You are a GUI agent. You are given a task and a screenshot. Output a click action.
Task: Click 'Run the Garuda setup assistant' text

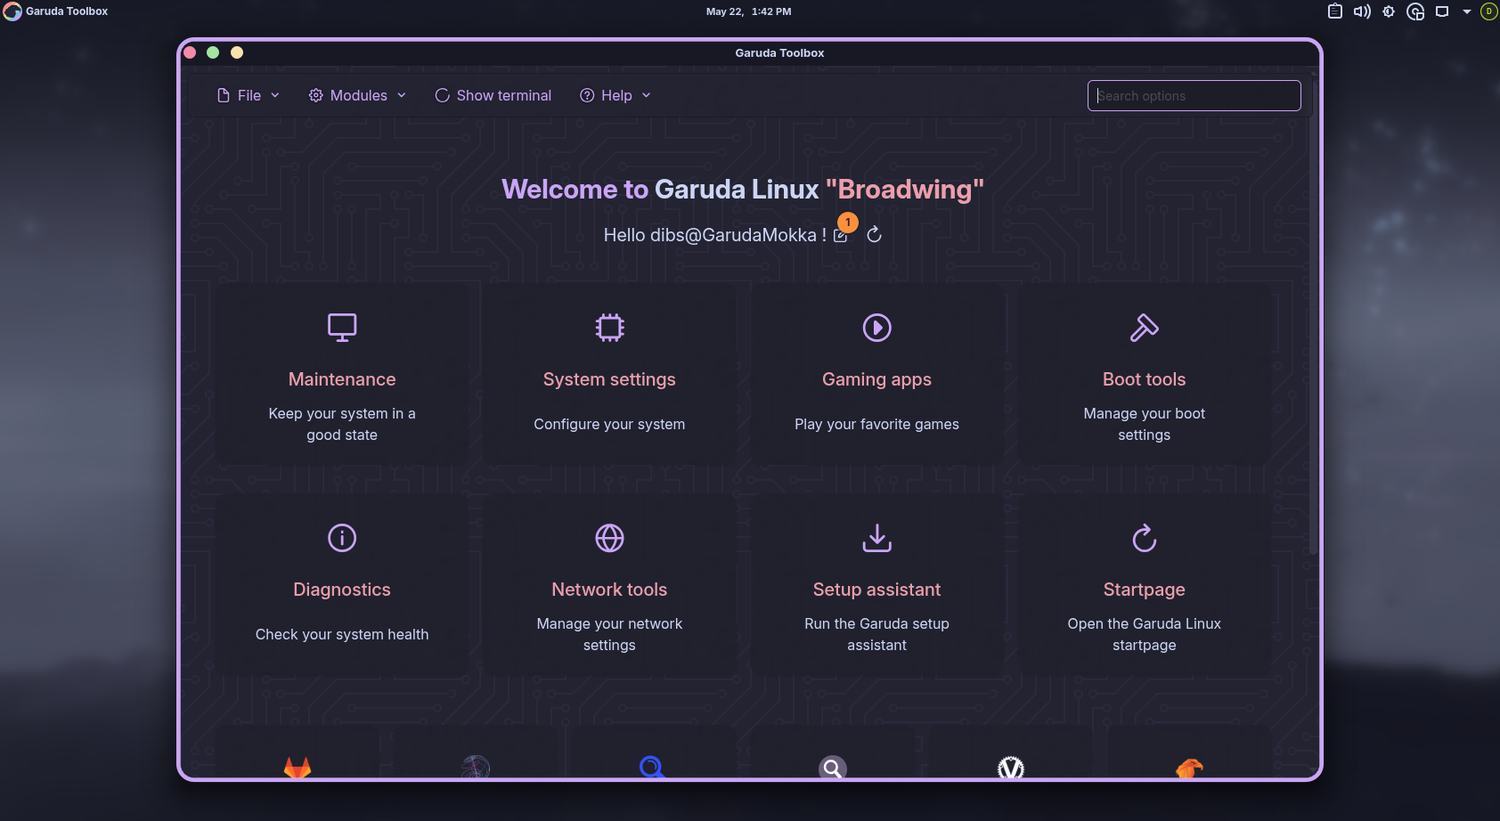click(877, 634)
